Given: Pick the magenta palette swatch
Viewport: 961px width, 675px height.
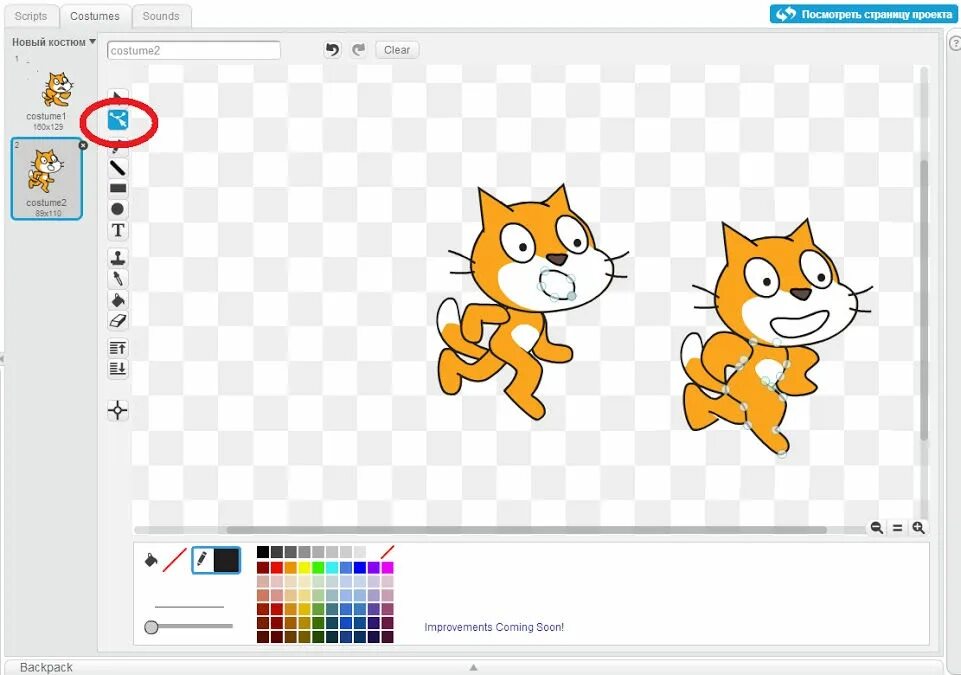Looking at the screenshot, I should 387,567.
